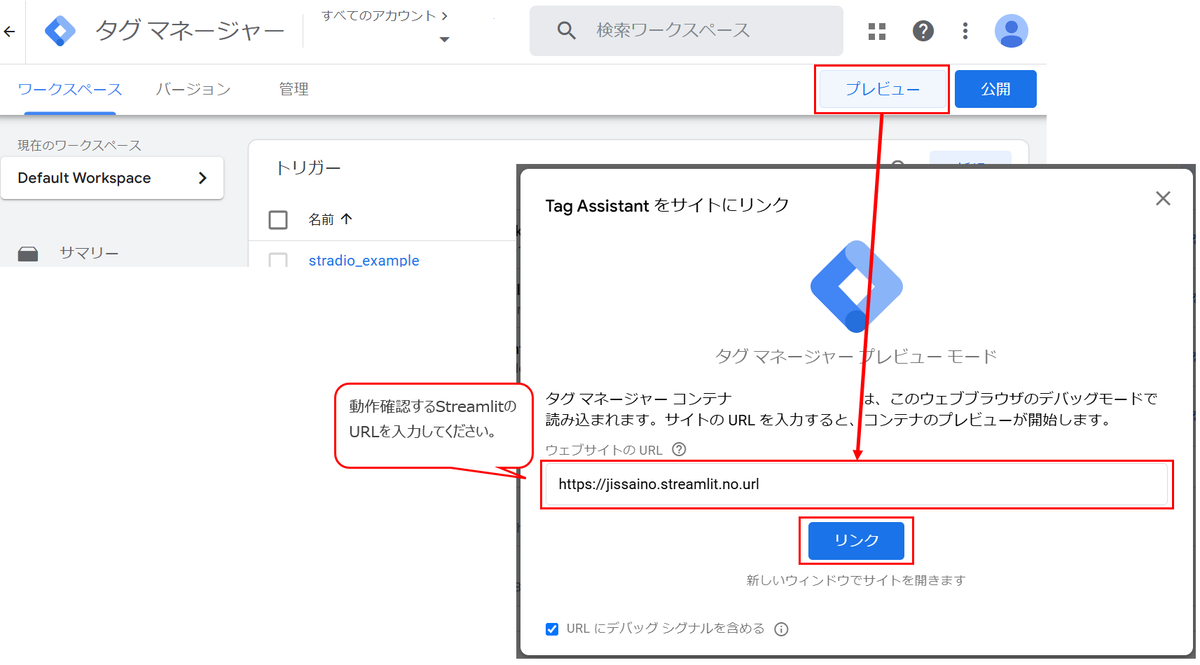Click the トリガー panel heading

[x=308, y=168]
